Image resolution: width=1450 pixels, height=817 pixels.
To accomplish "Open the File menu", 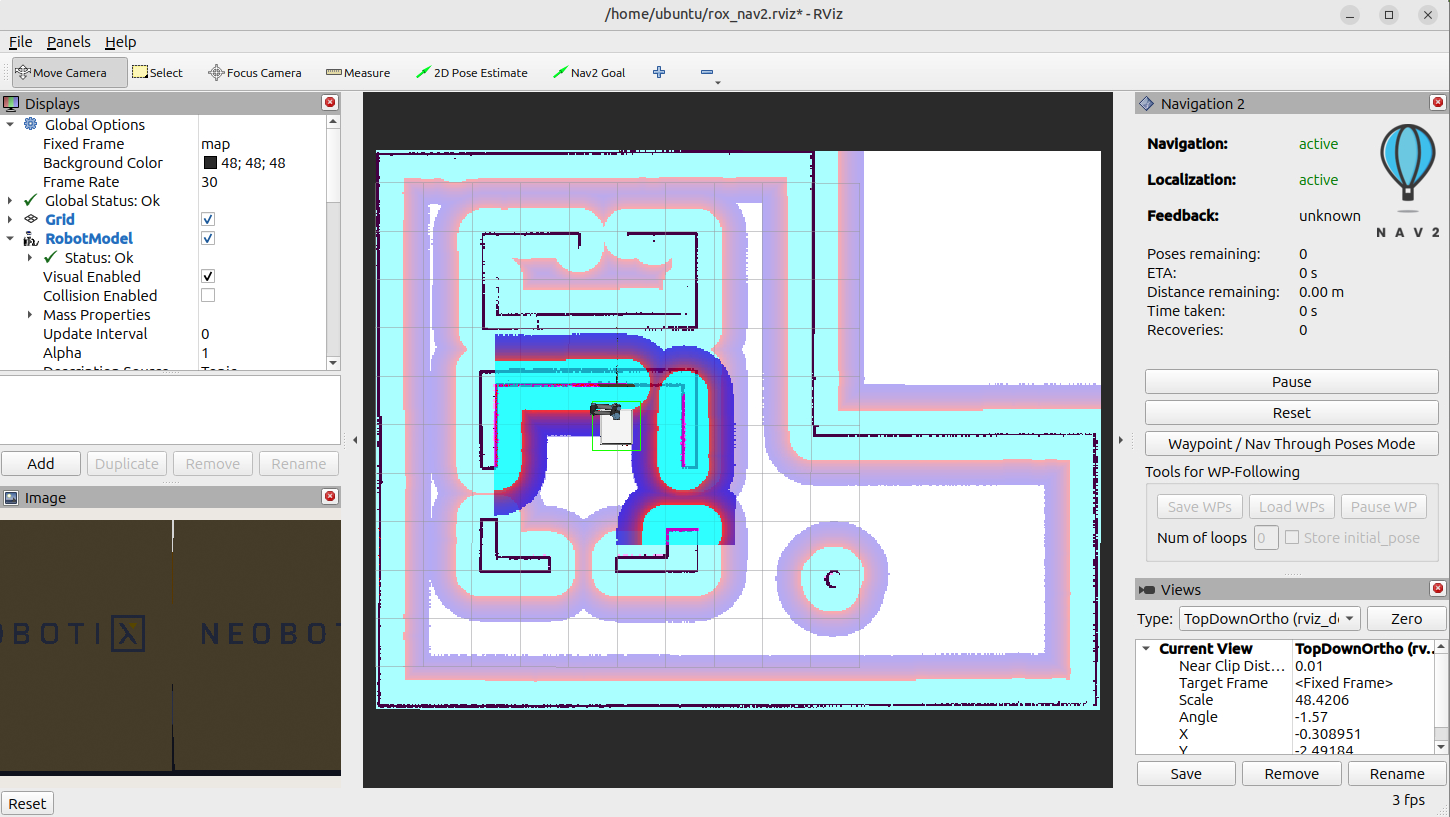I will [20, 42].
